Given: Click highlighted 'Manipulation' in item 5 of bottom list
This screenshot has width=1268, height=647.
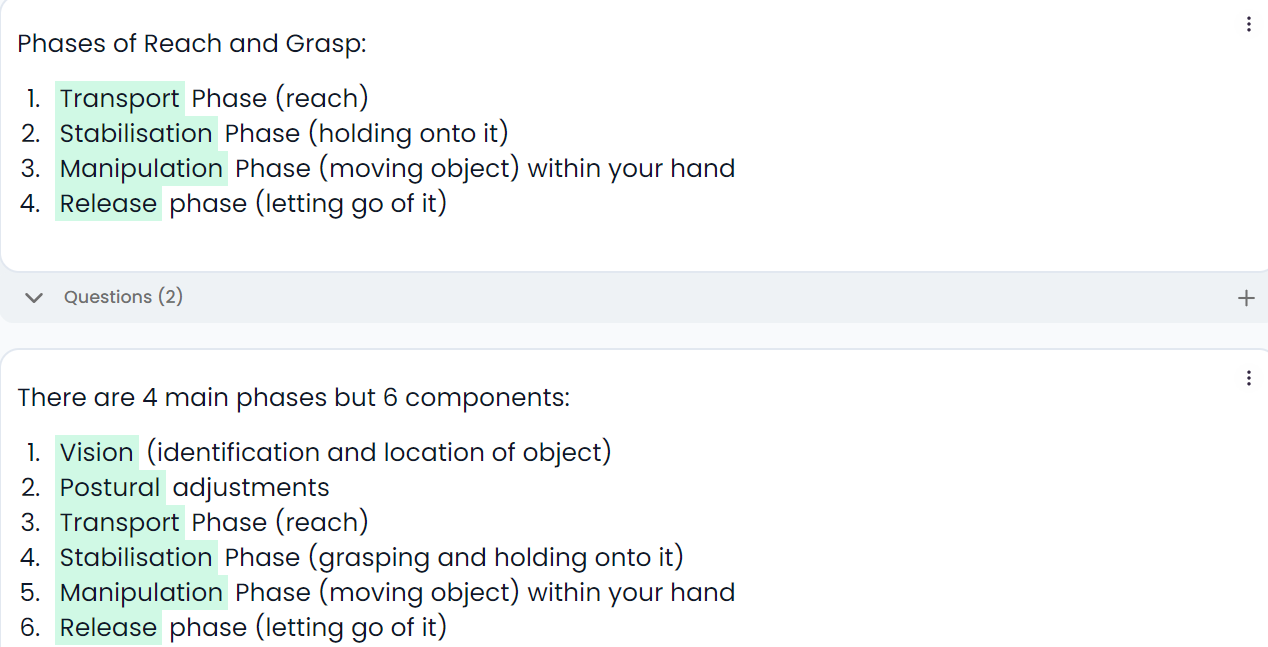Looking at the screenshot, I should [x=141, y=593].
